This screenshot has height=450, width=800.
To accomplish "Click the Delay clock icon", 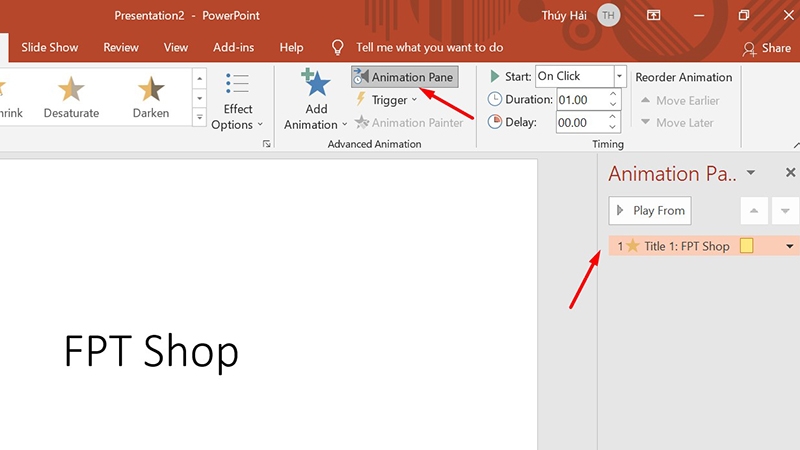I will click(494, 121).
